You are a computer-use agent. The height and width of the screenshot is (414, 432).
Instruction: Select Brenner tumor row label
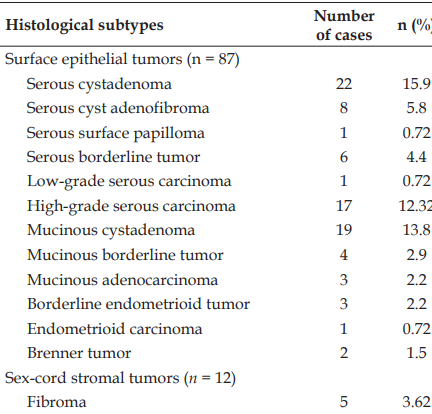pyautogui.click(x=79, y=353)
